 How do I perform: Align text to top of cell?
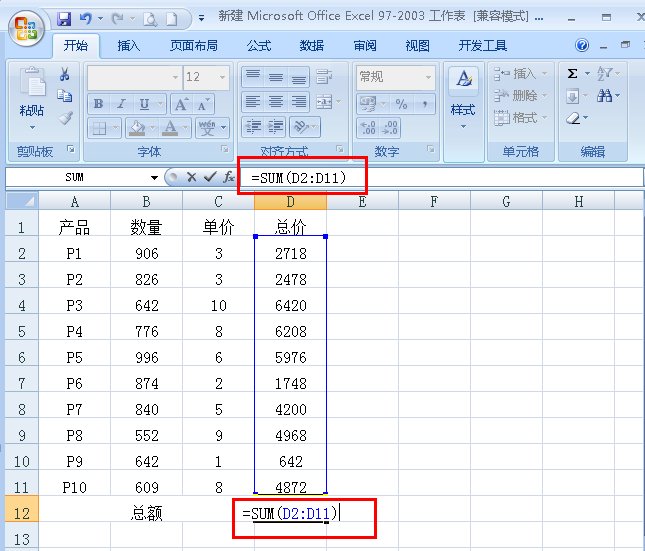[x=253, y=76]
